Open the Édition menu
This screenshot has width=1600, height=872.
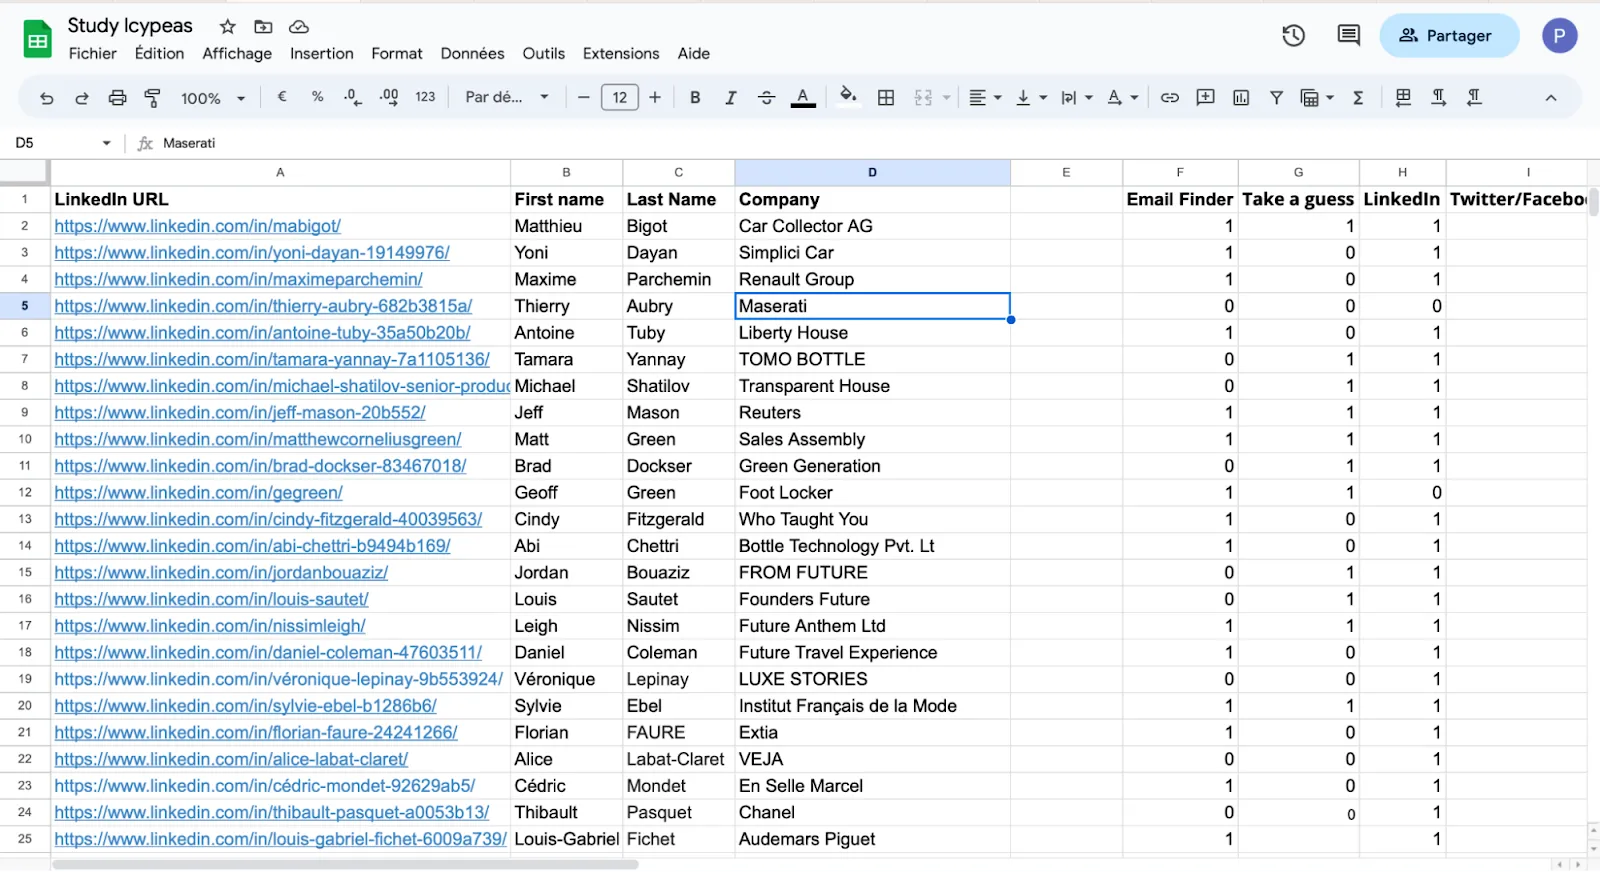click(160, 54)
